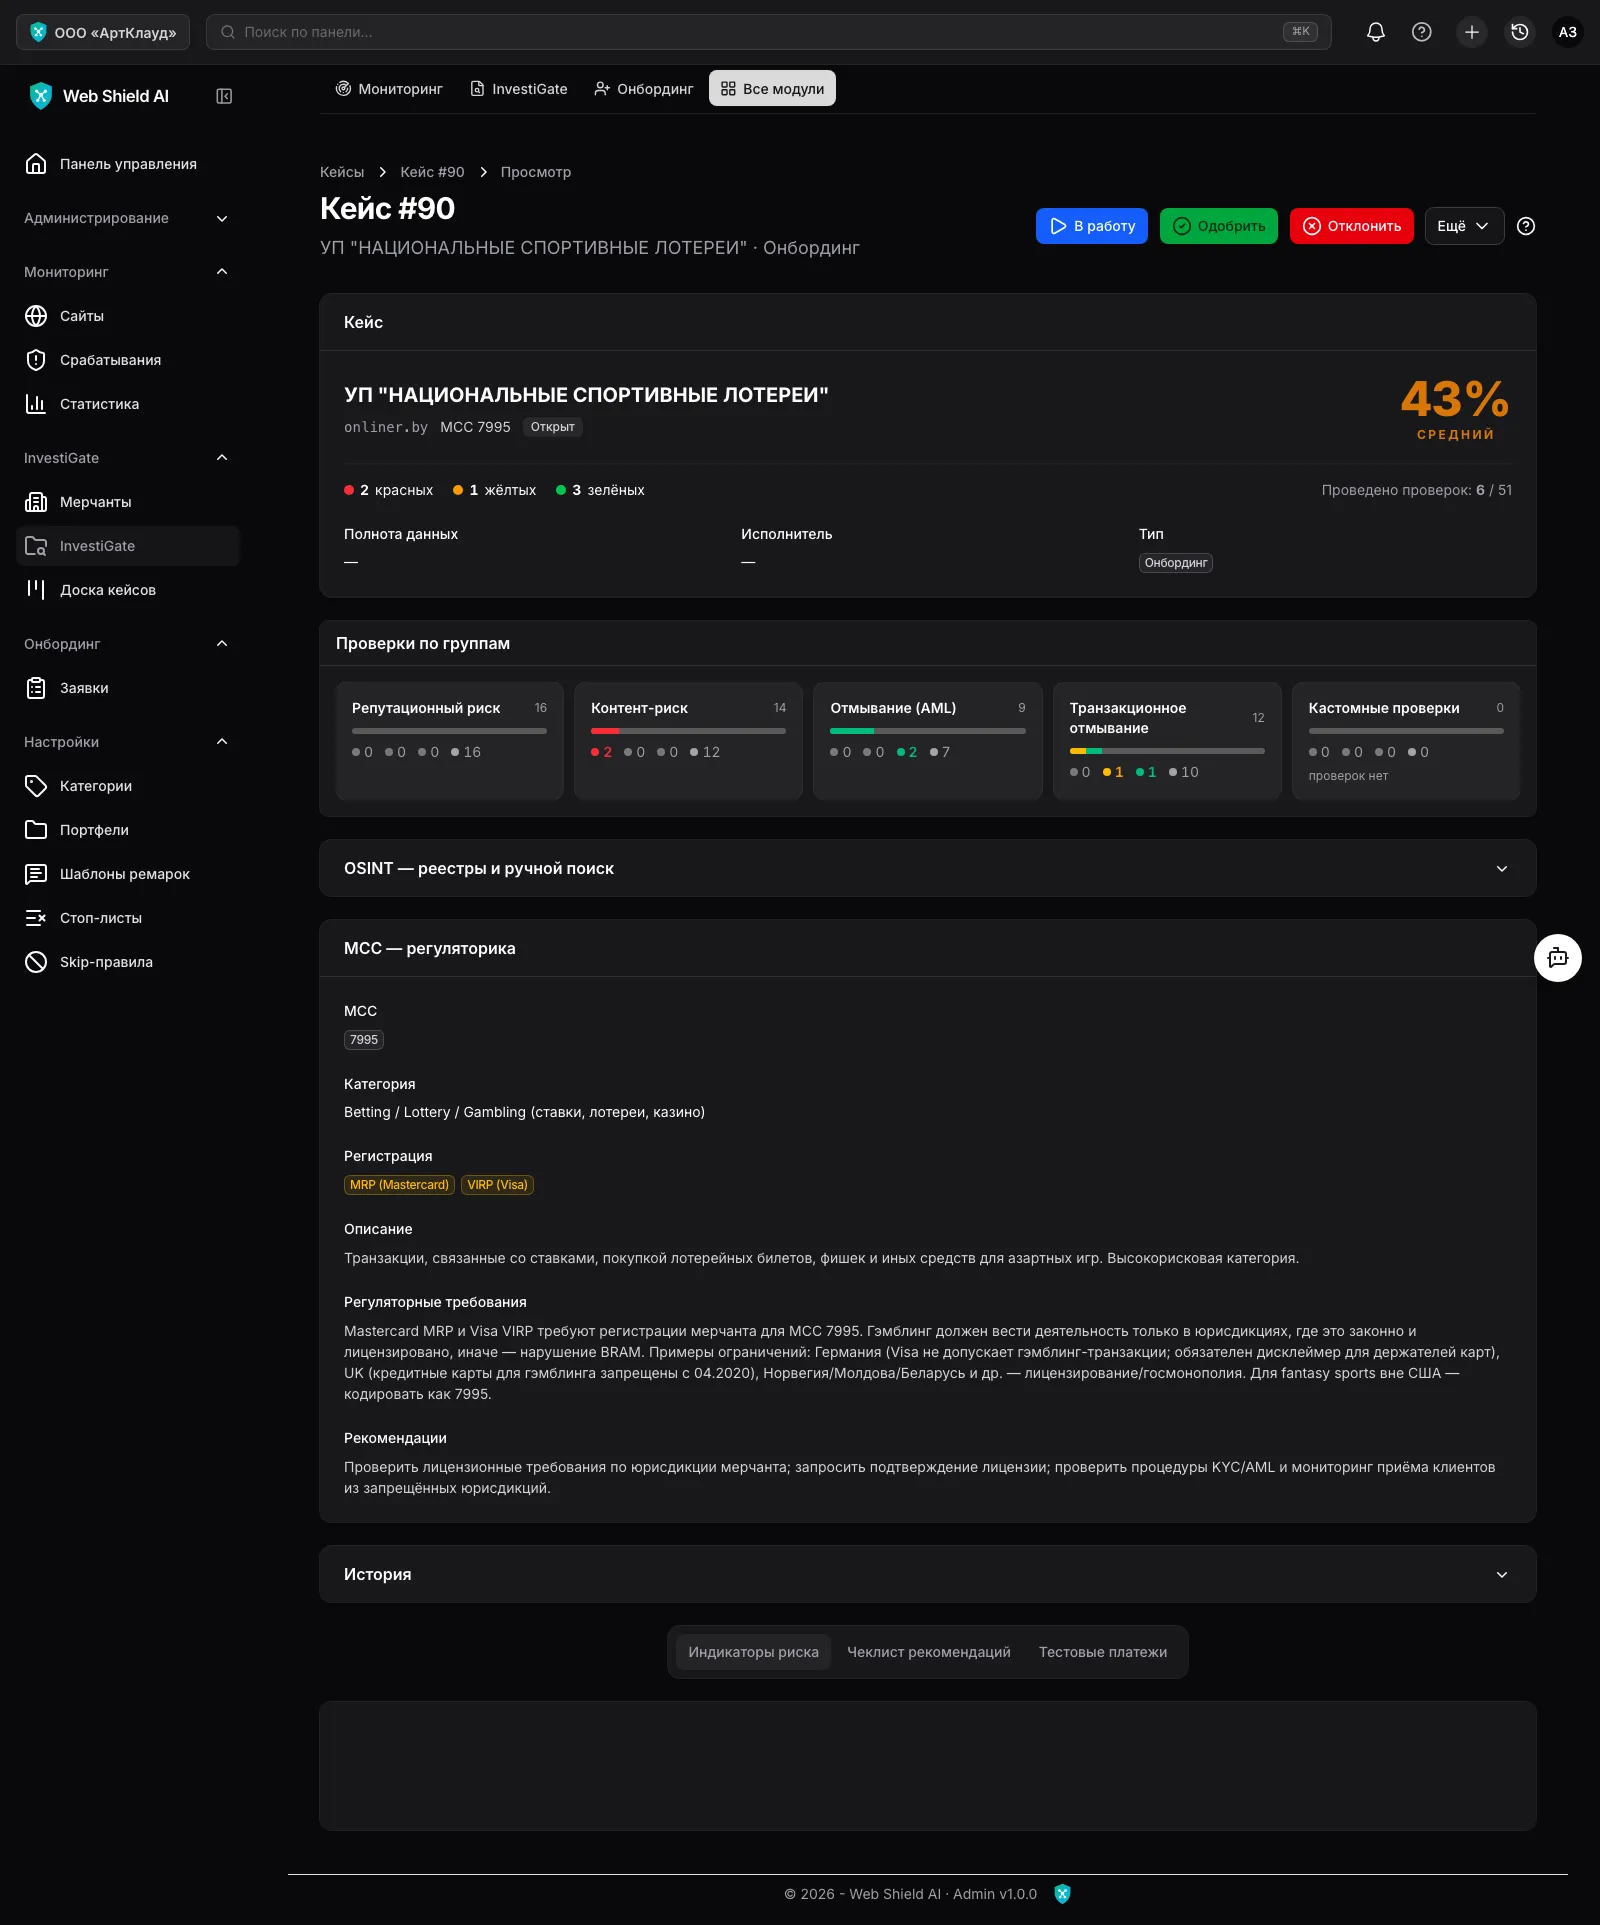
Task: Open the history clock icon in header
Action: pyautogui.click(x=1520, y=32)
